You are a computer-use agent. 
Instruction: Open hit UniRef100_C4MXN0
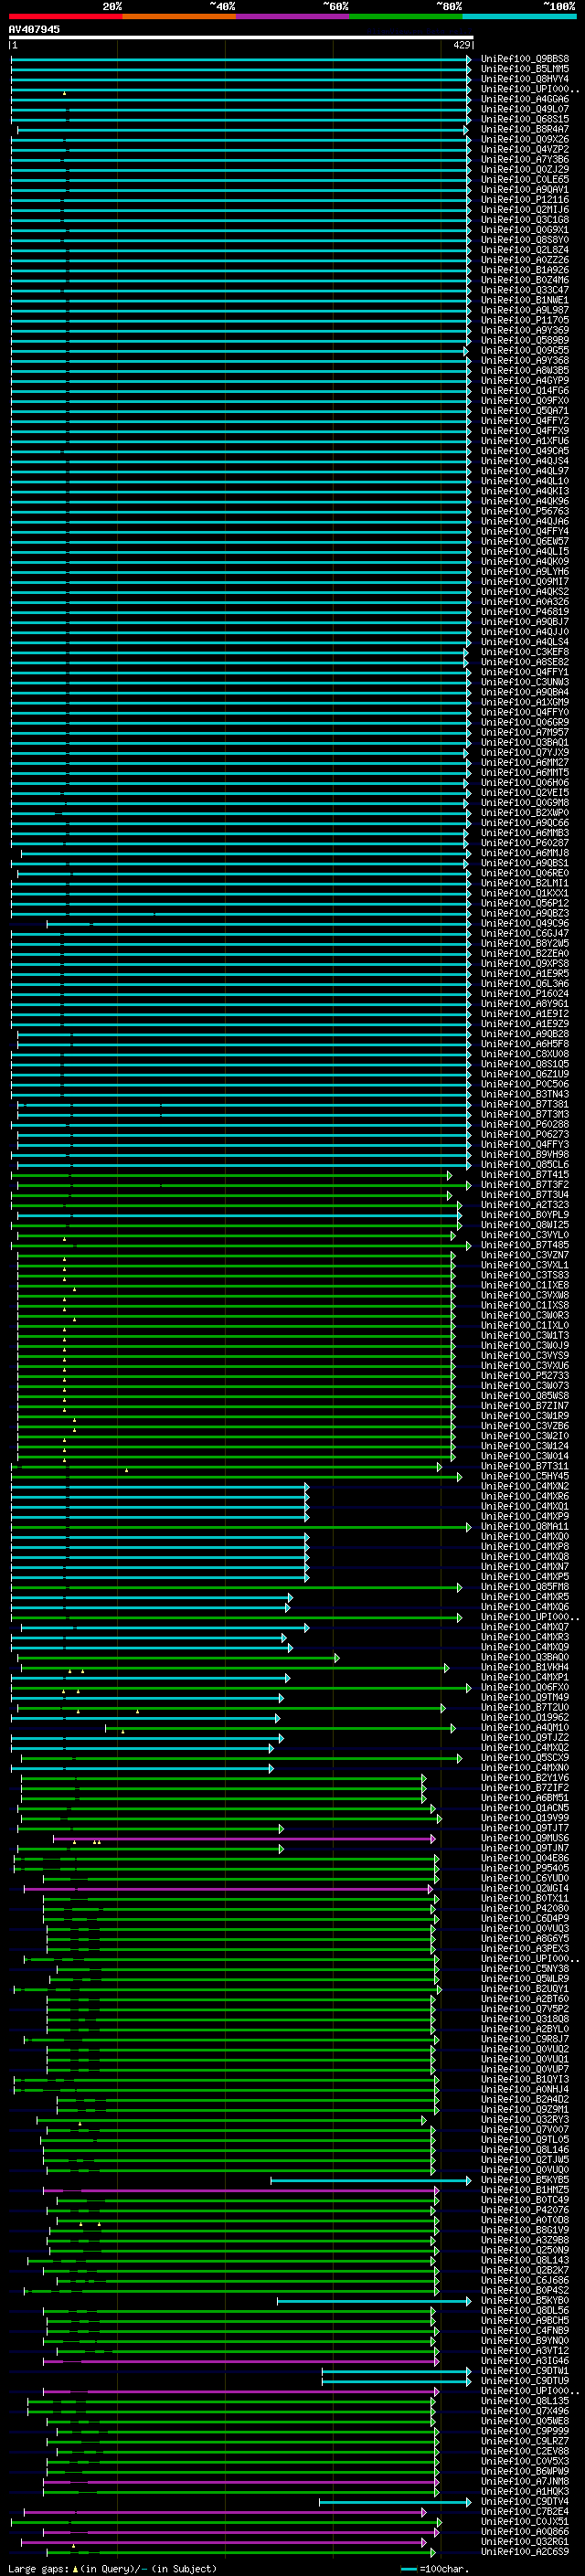[525, 1767]
